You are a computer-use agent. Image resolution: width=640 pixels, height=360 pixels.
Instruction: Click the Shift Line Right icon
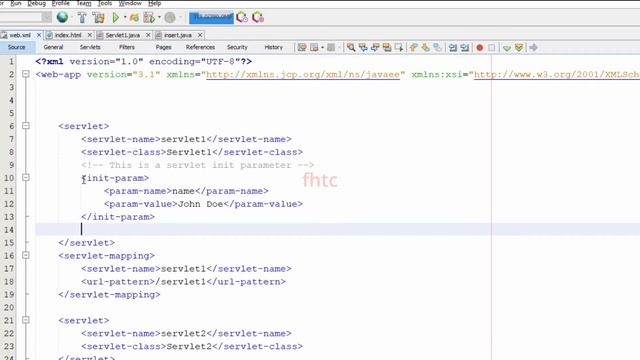[464, 48]
